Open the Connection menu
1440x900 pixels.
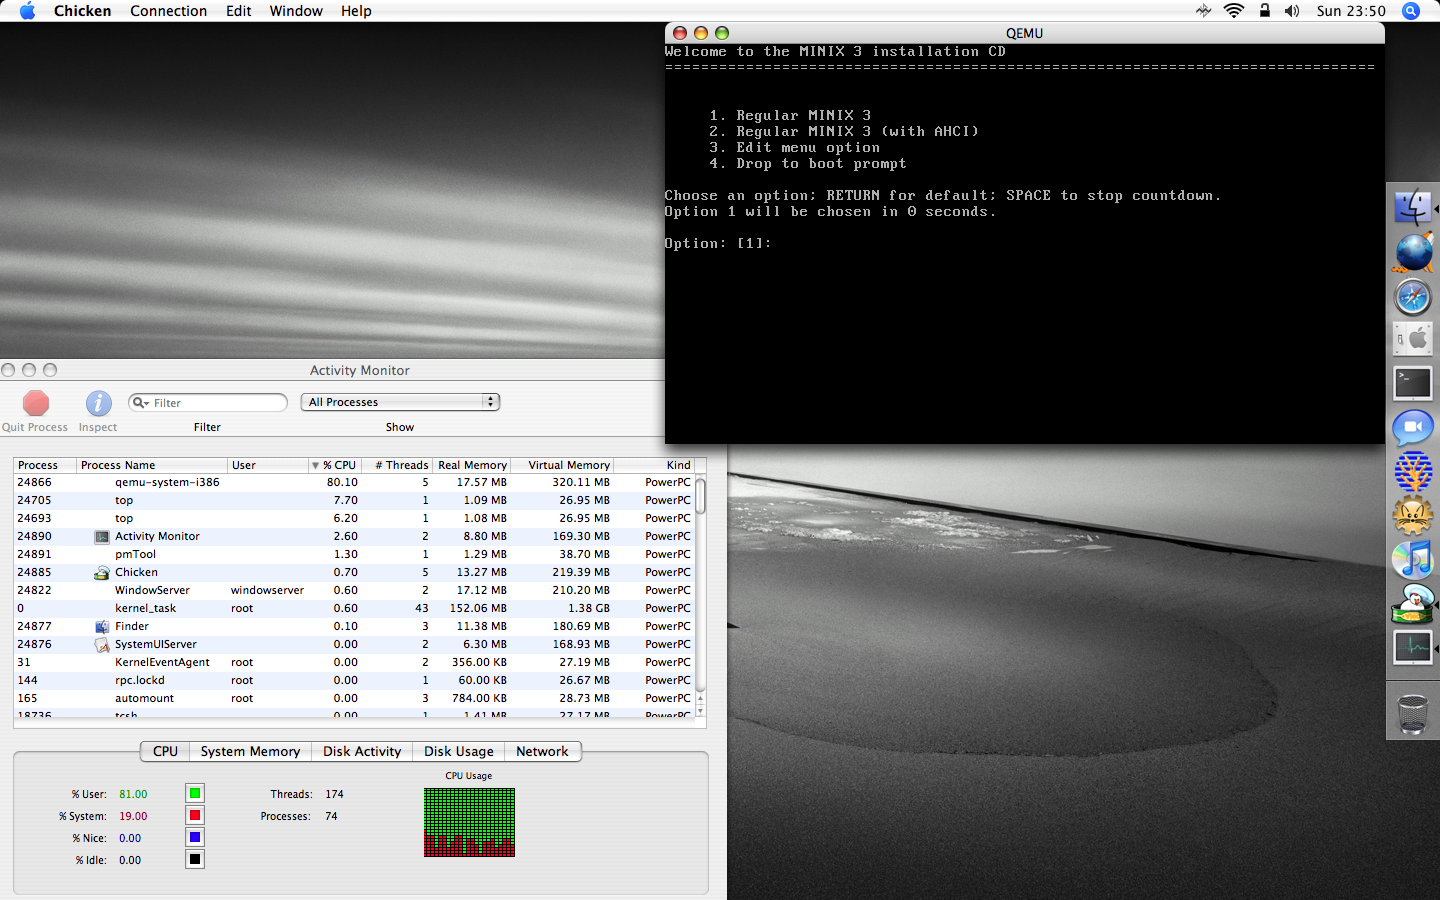tap(168, 11)
